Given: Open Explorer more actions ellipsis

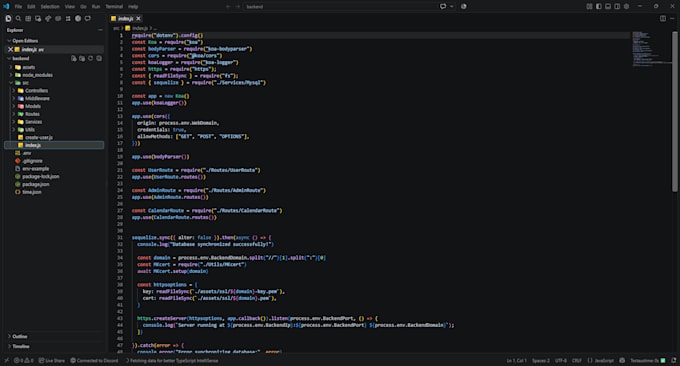Looking at the screenshot, I should 100,30.
